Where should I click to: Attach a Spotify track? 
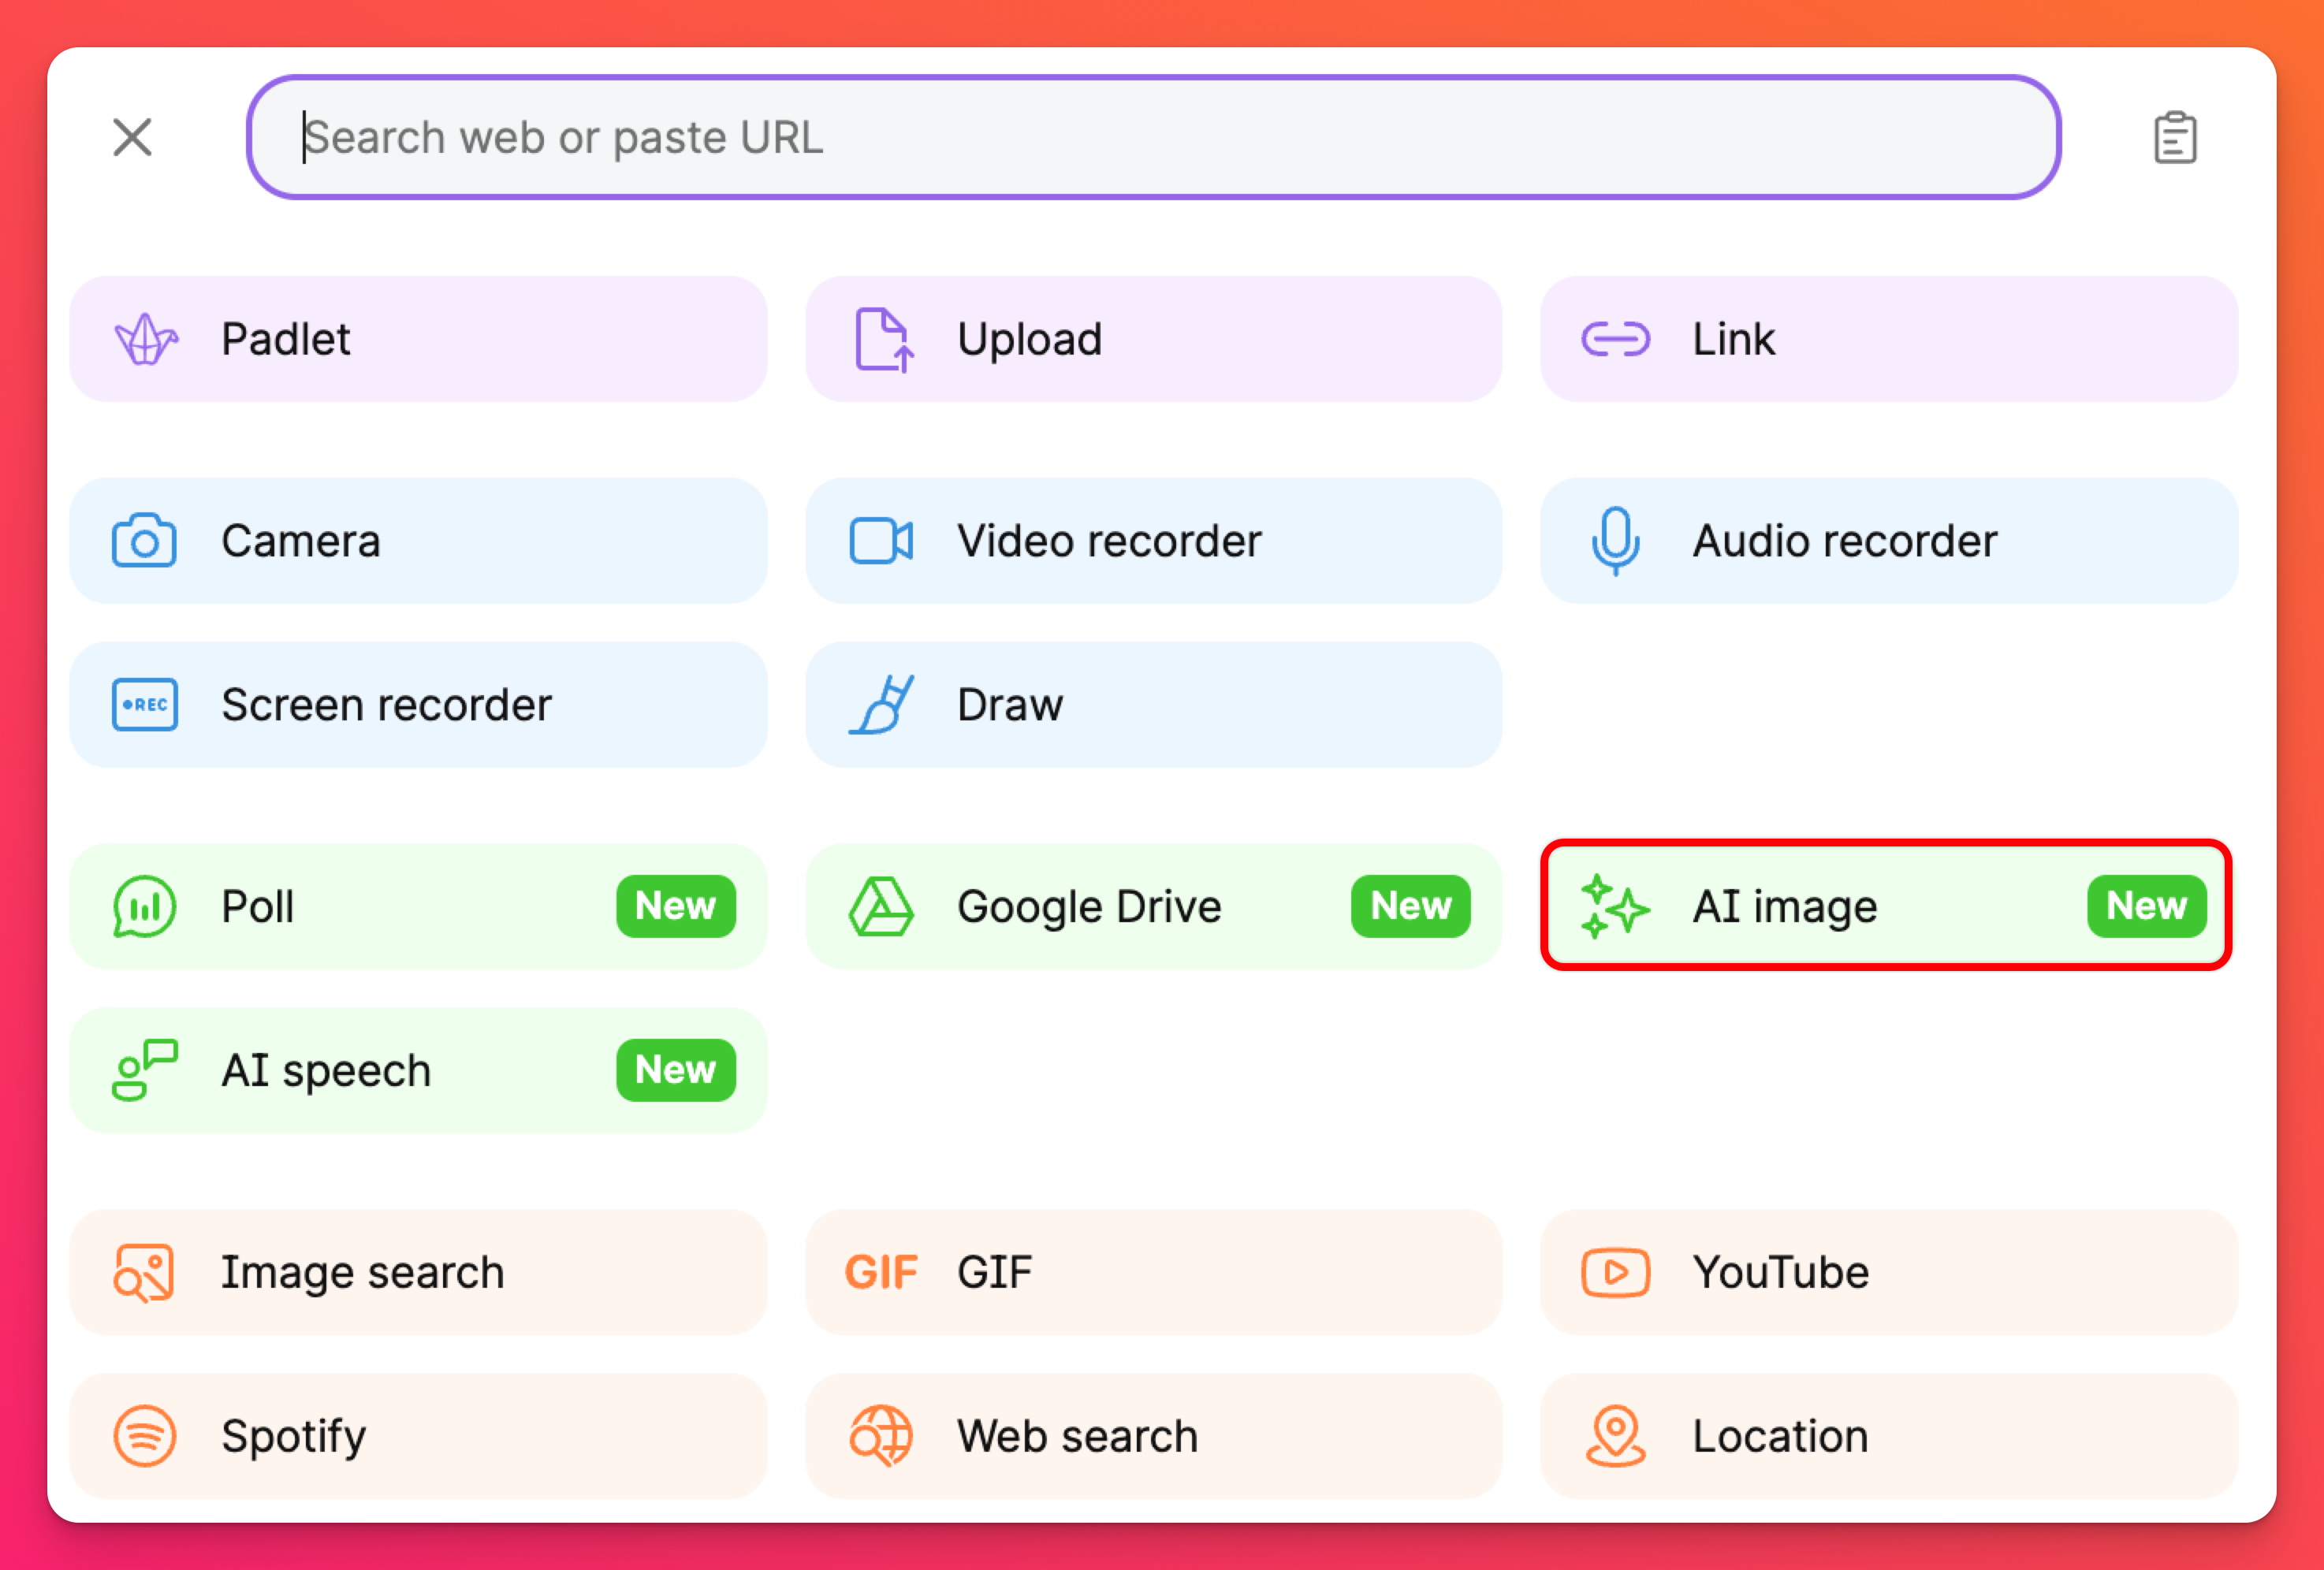(418, 1436)
